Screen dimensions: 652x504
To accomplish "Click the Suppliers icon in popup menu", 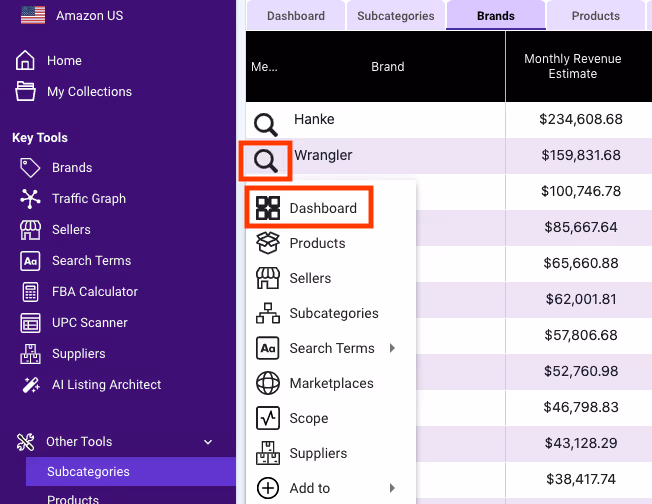I will click(x=268, y=453).
